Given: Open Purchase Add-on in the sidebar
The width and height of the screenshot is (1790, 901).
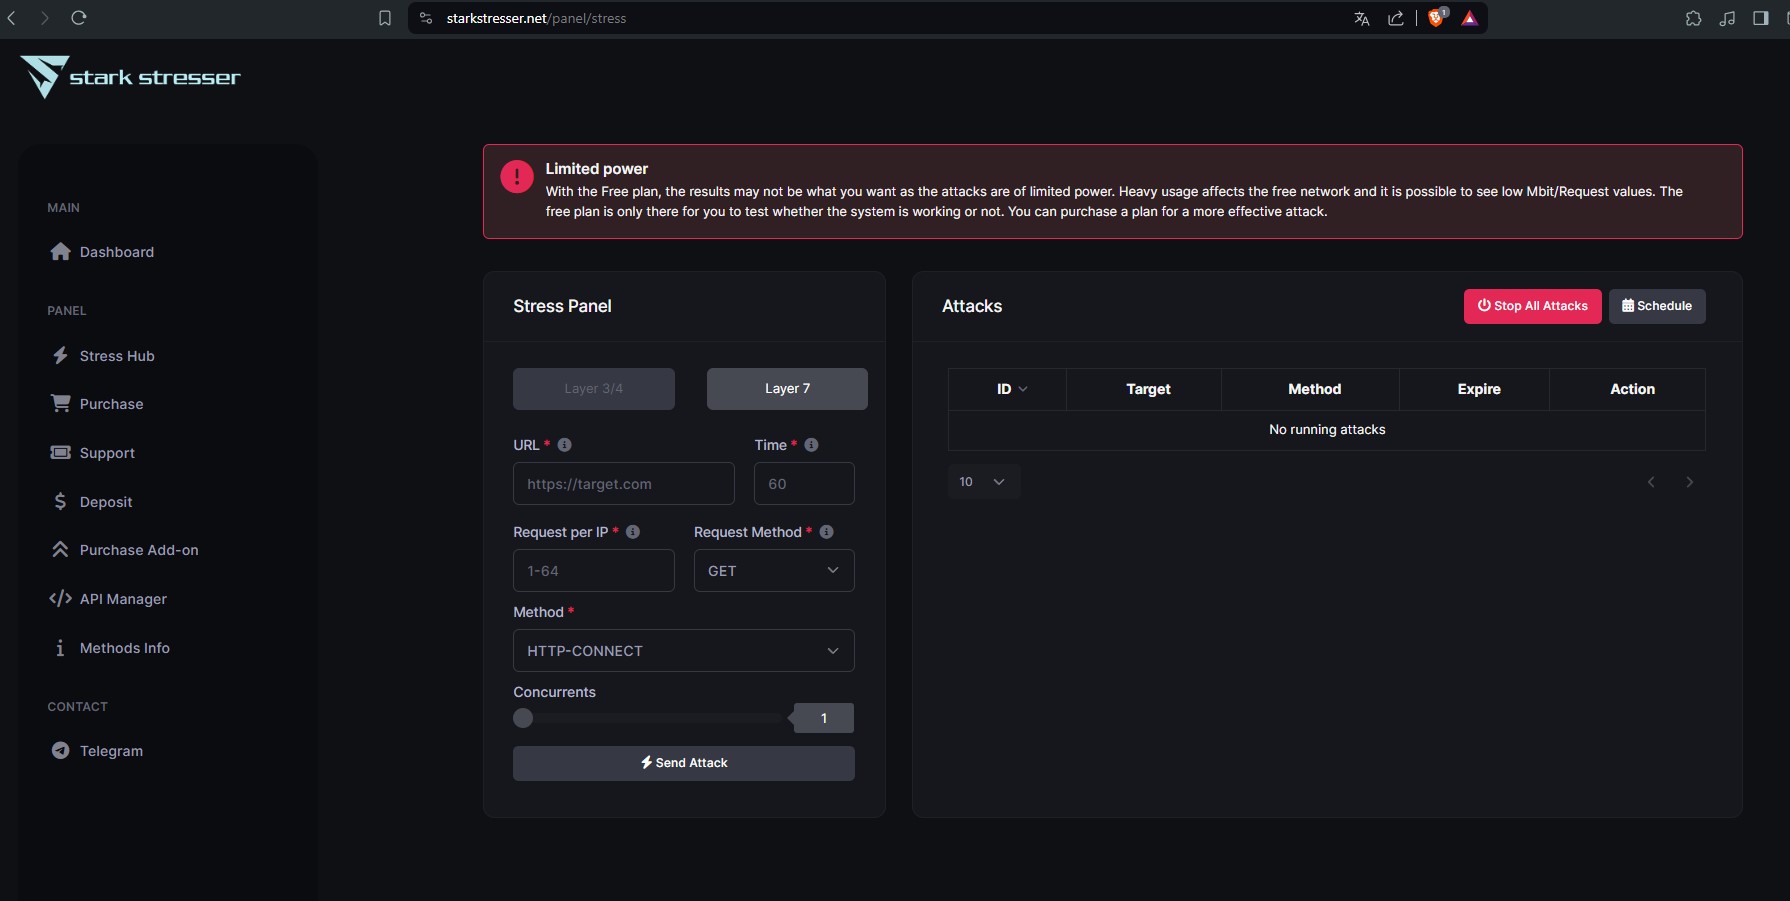Looking at the screenshot, I should click(139, 550).
